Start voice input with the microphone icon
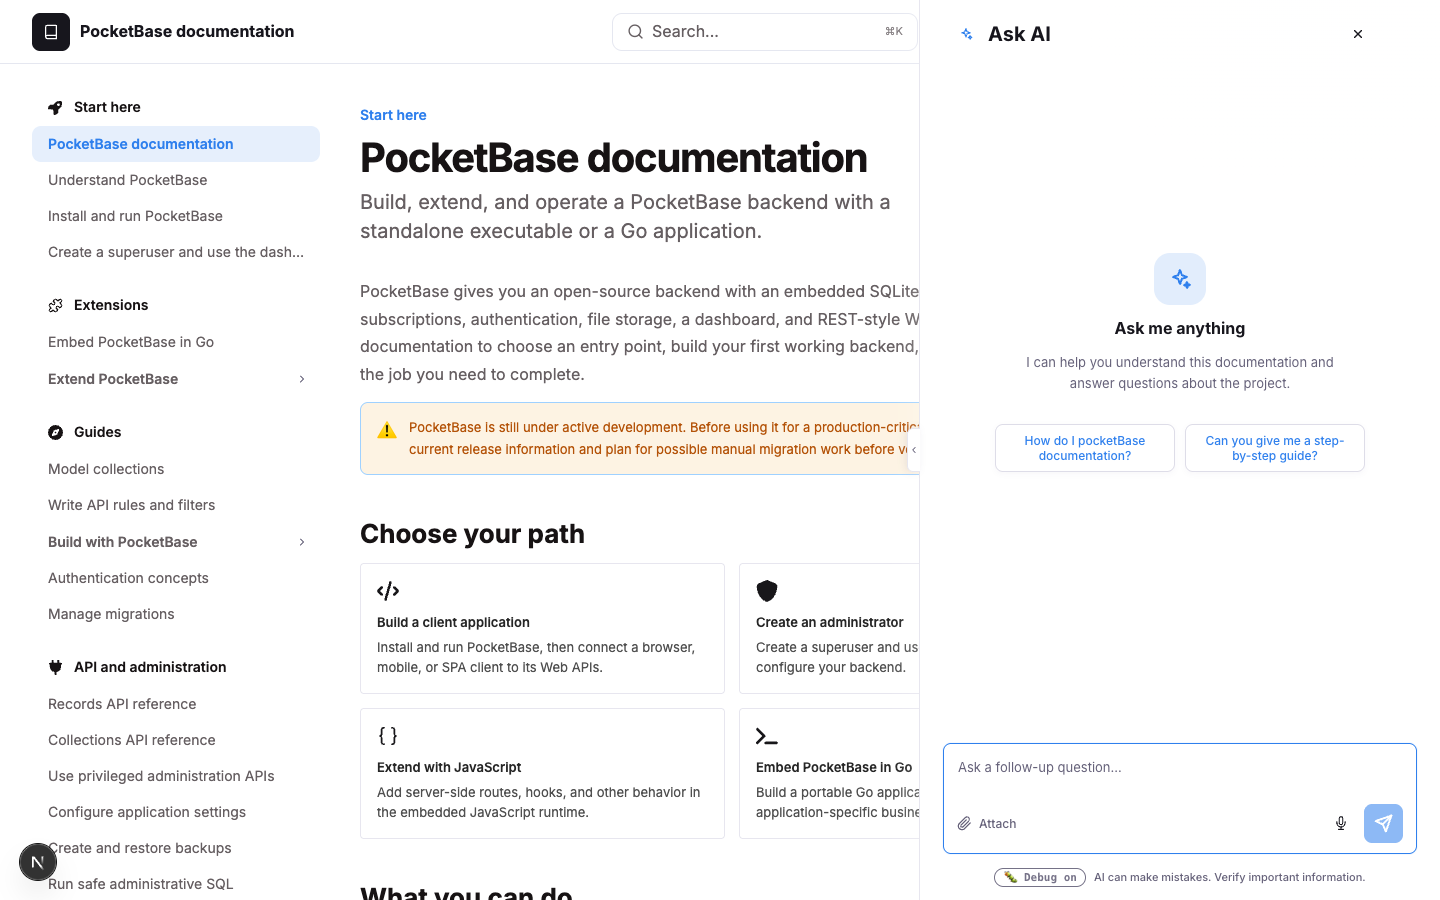1440x900 pixels. point(1341,824)
